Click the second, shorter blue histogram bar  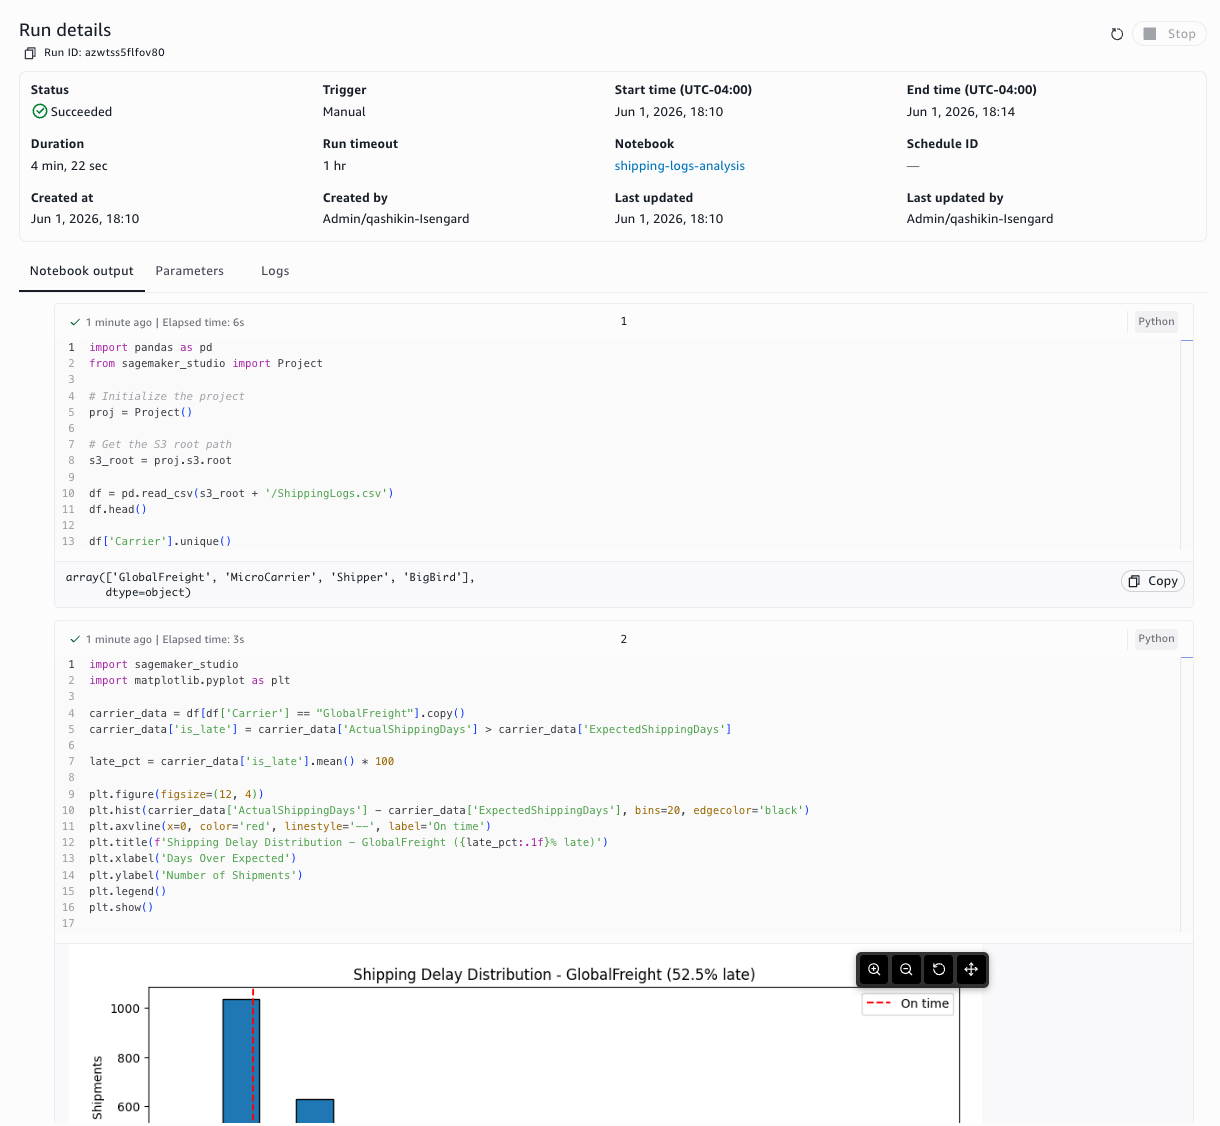click(x=315, y=1110)
